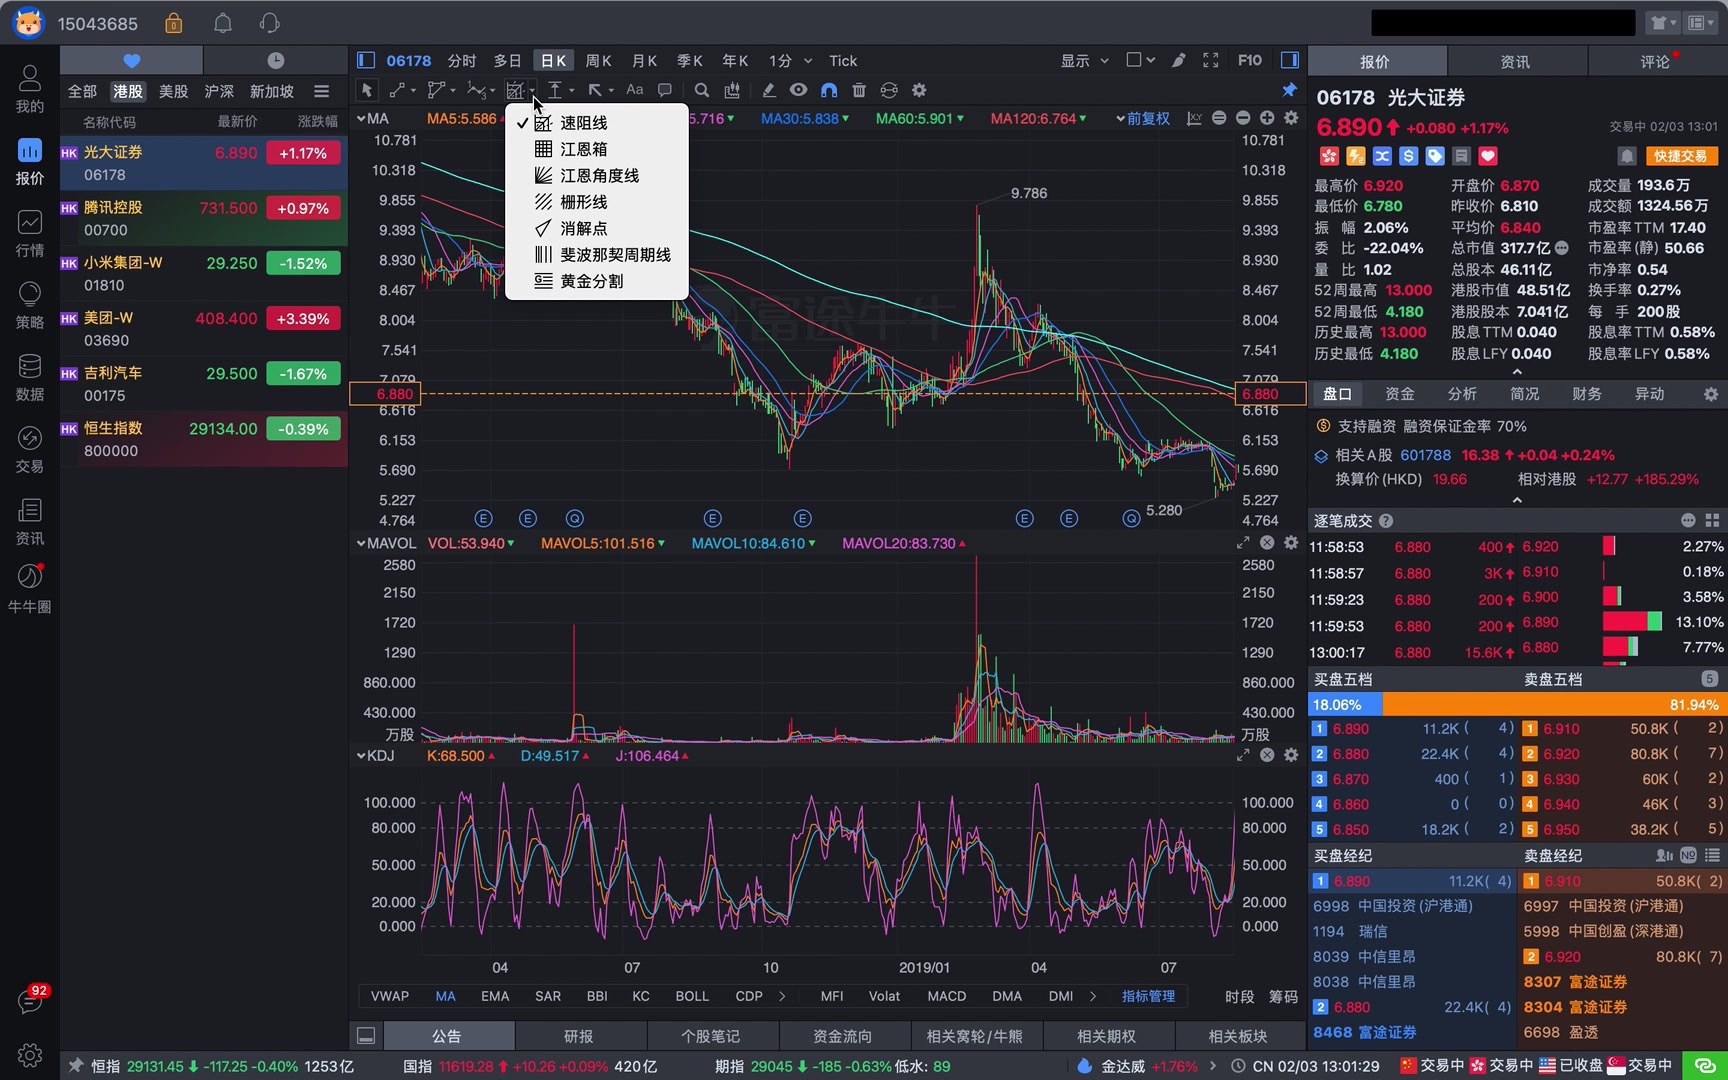Open app settings gear in the sidebar
1728x1080 pixels.
pyautogui.click(x=30, y=1055)
